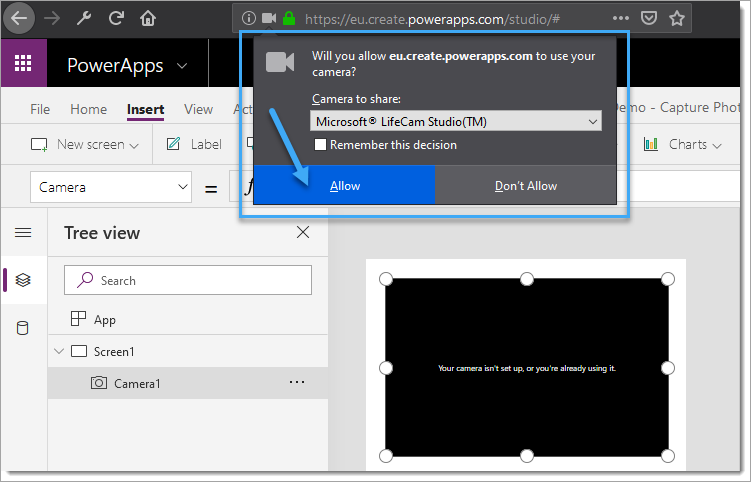Close the Tree view panel
Screen dimensions: 751x482
click(303, 232)
